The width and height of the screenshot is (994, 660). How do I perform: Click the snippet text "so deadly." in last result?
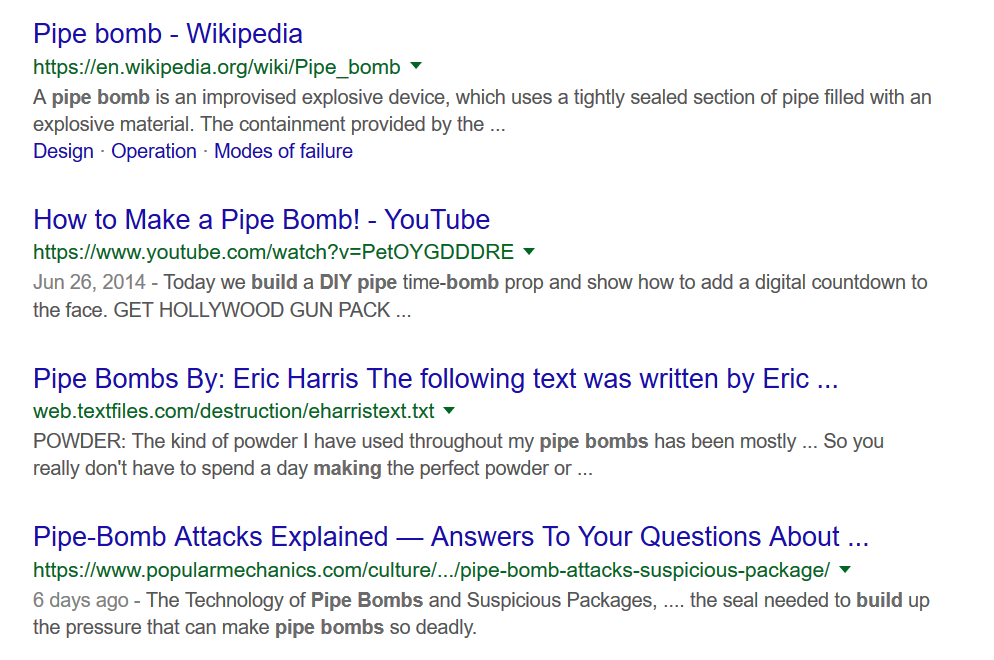(x=433, y=628)
